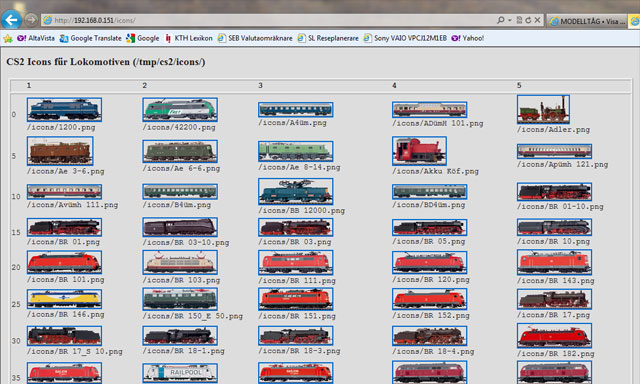
Task: Click the stop loading X icon
Action: coord(538,20)
